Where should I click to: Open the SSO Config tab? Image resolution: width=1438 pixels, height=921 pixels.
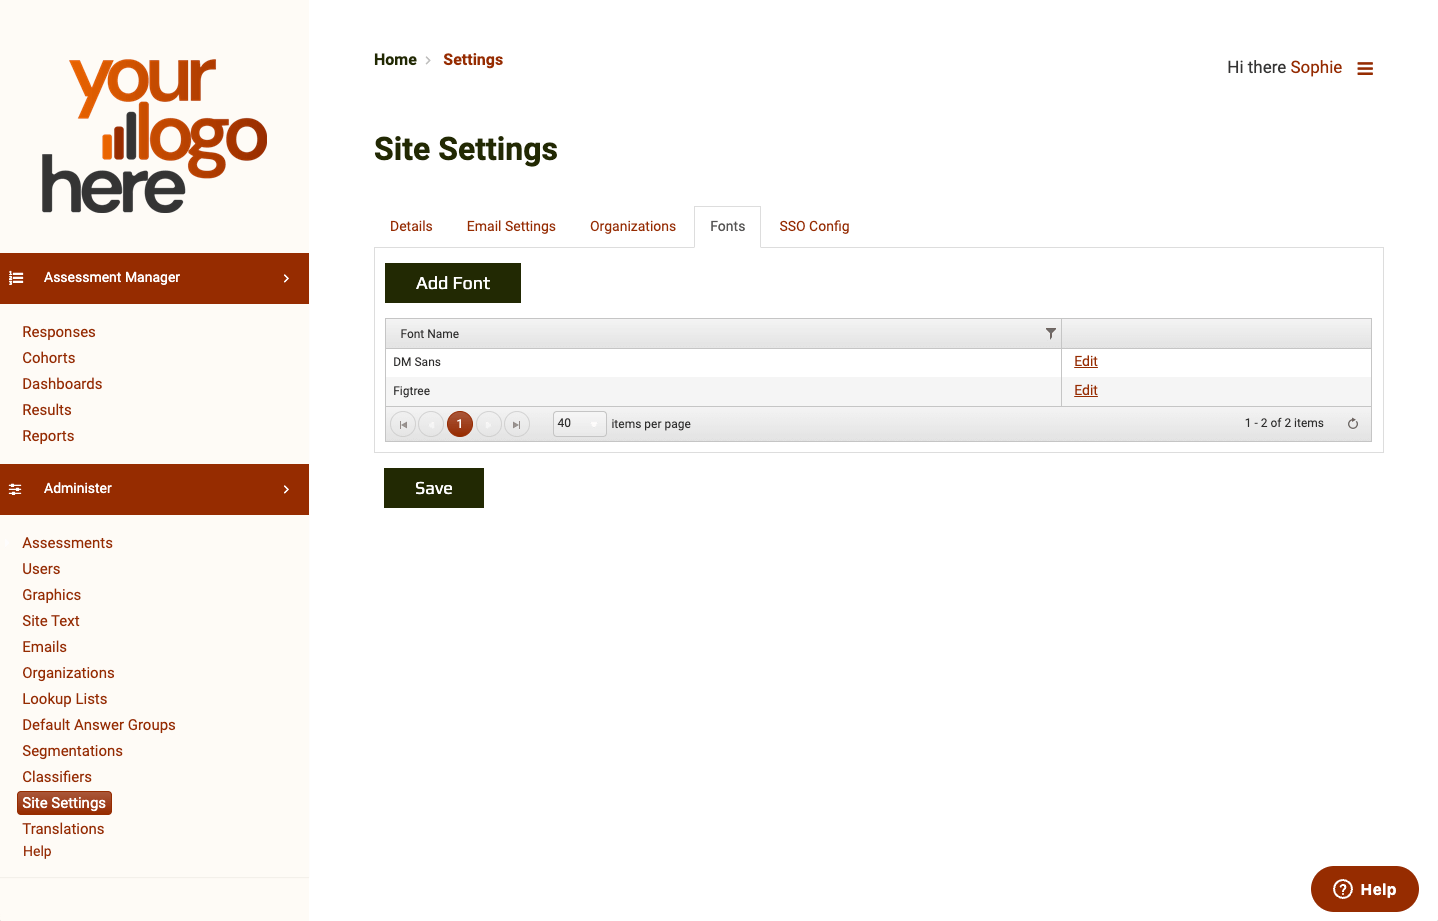point(813,226)
